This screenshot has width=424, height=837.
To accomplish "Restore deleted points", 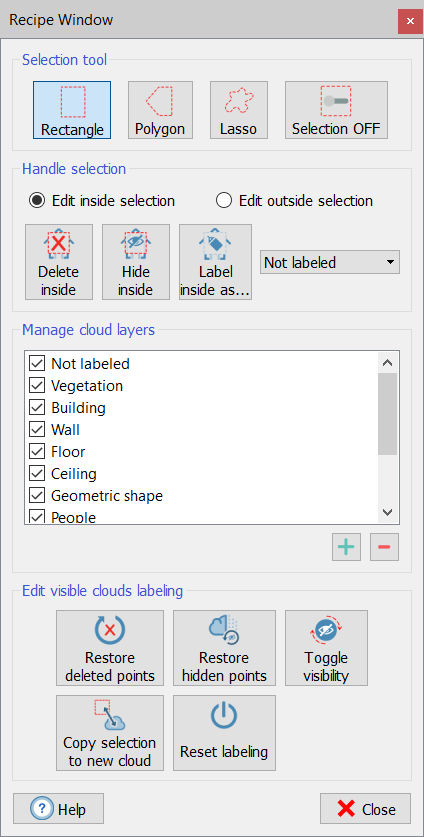I will tap(110, 648).
